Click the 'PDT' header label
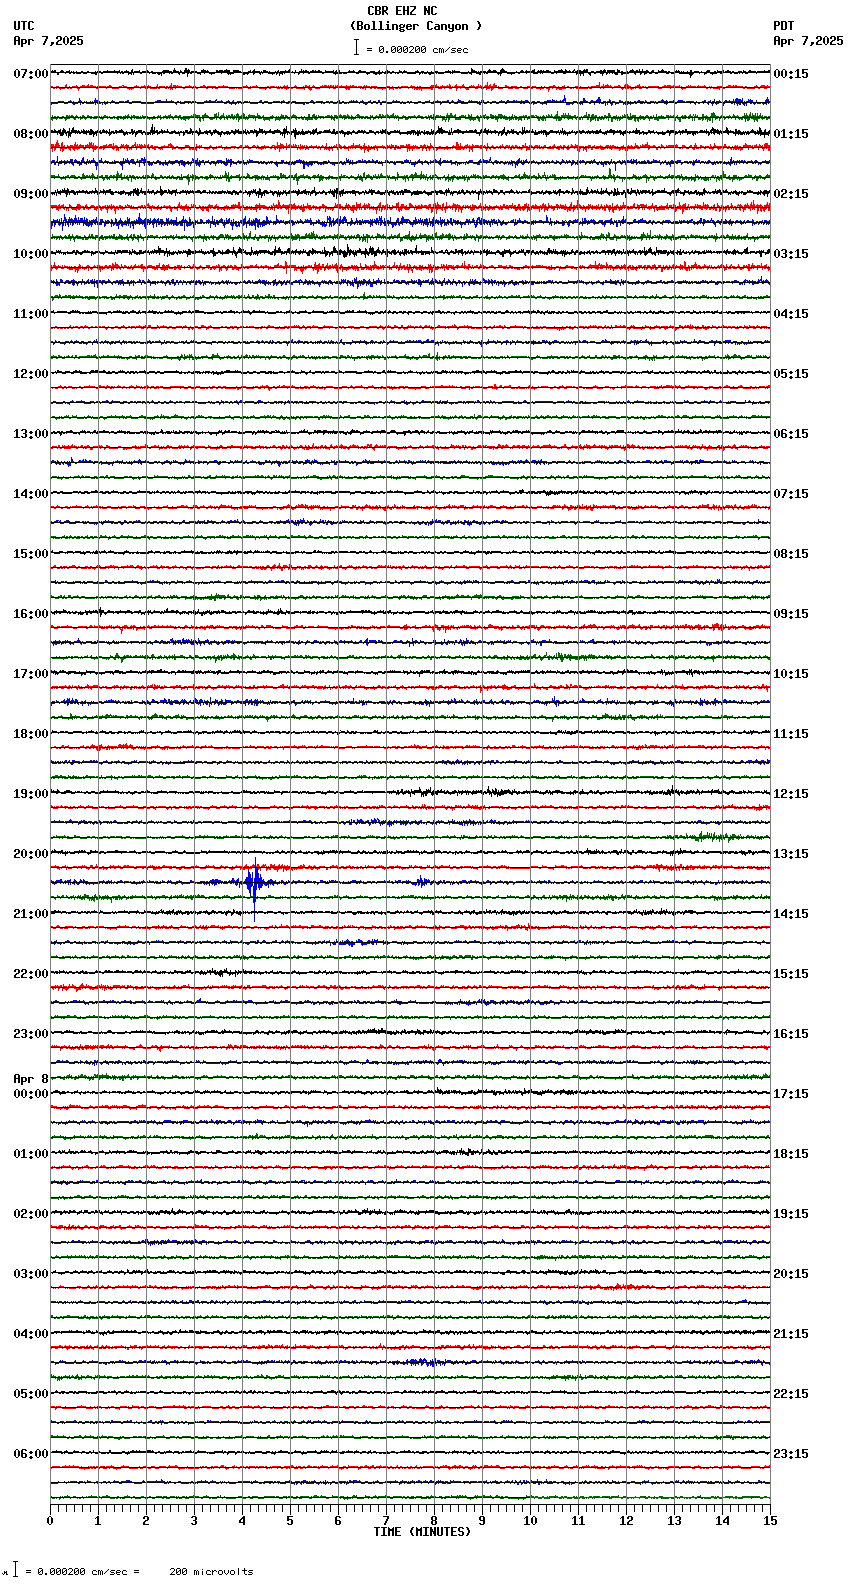The height and width of the screenshot is (1584, 850). (784, 26)
